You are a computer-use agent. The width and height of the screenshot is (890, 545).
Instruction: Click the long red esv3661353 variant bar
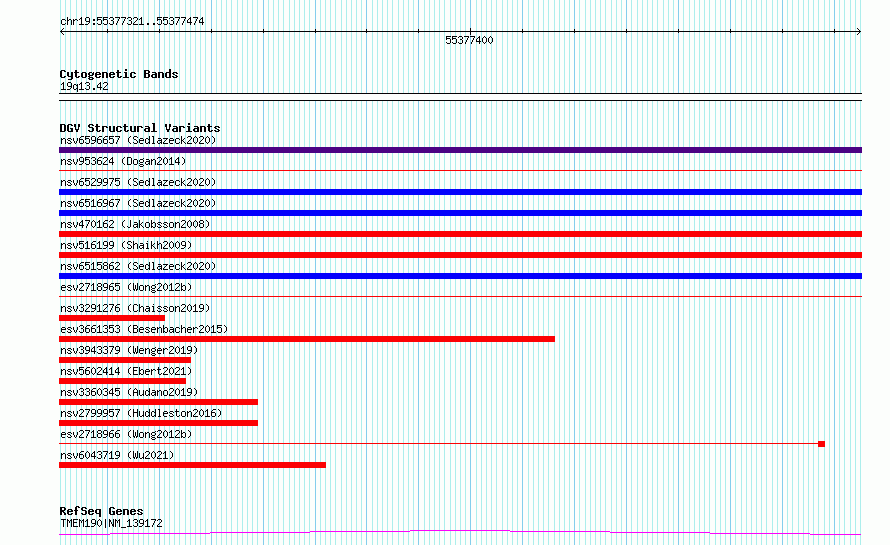[307, 339]
